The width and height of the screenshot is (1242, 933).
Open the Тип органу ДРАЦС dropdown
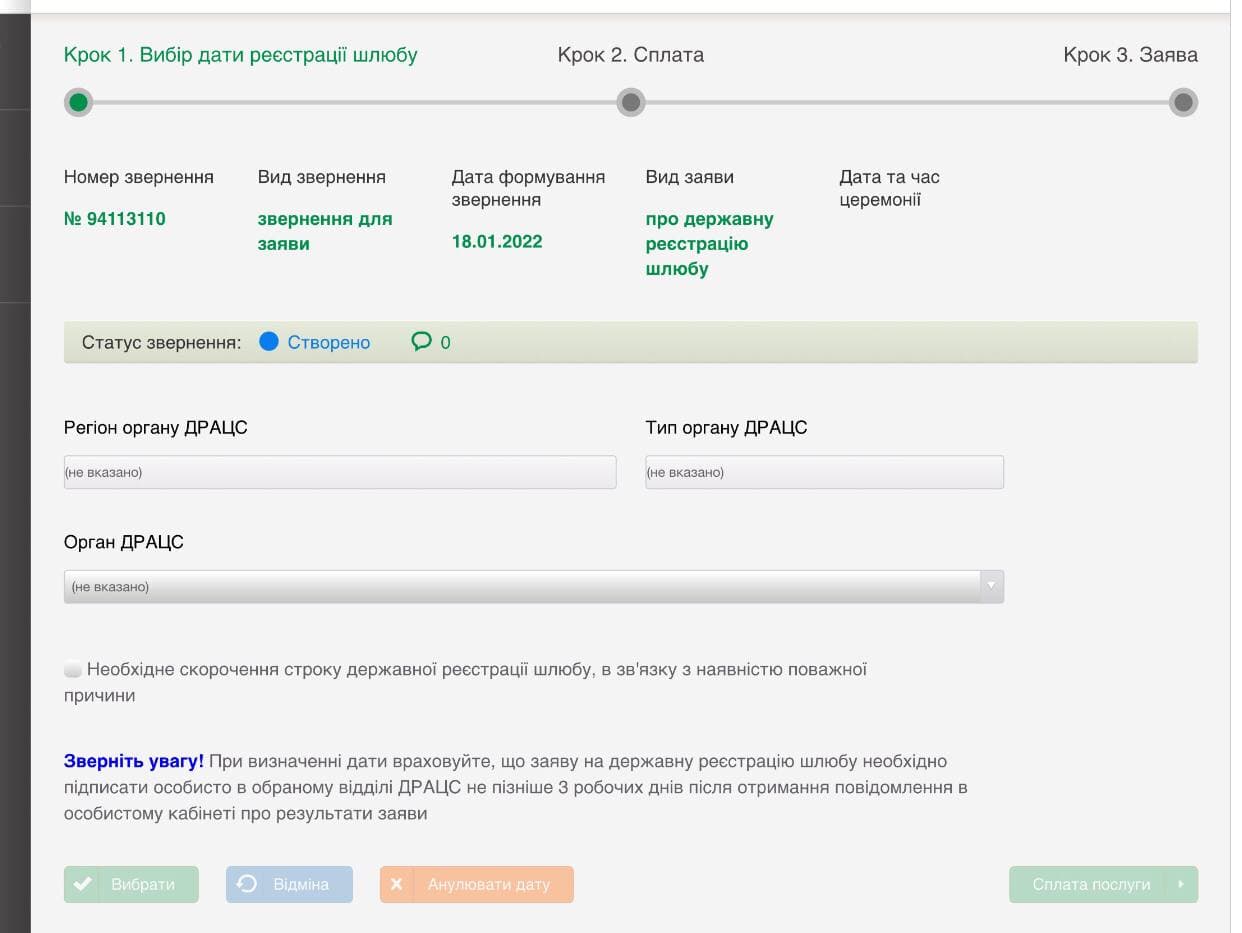[x=824, y=472]
